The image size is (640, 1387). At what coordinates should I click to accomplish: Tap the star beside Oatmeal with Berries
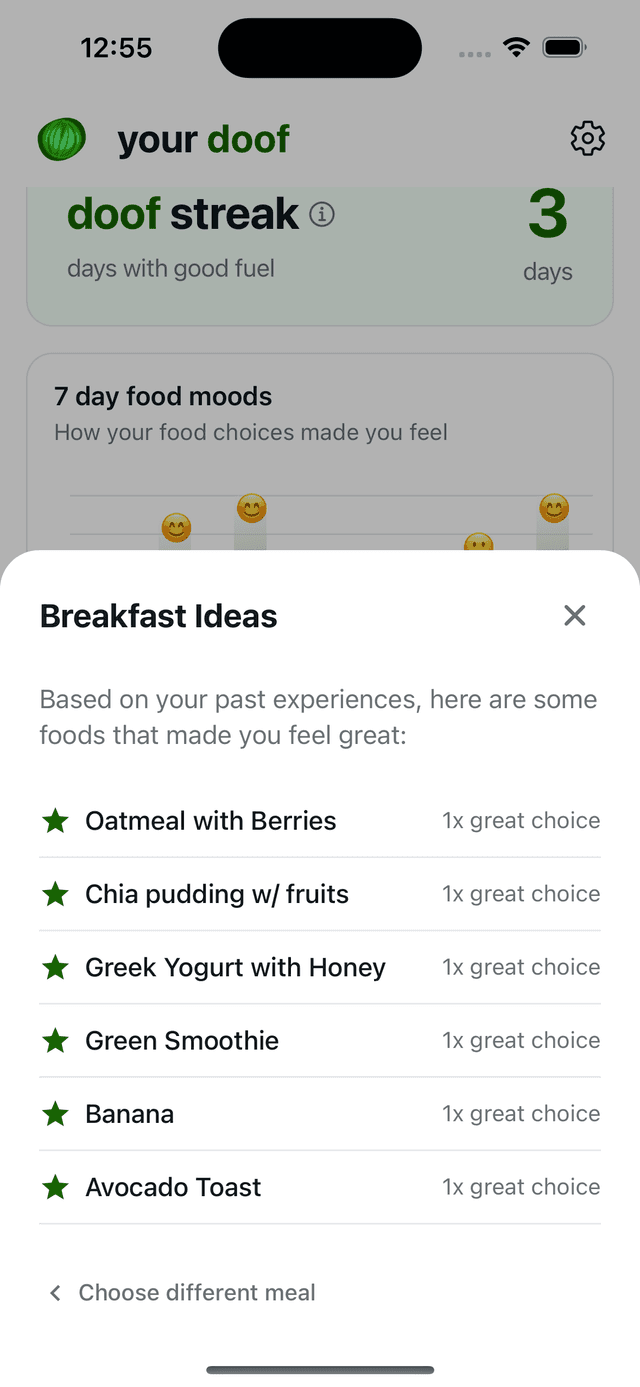[55, 820]
